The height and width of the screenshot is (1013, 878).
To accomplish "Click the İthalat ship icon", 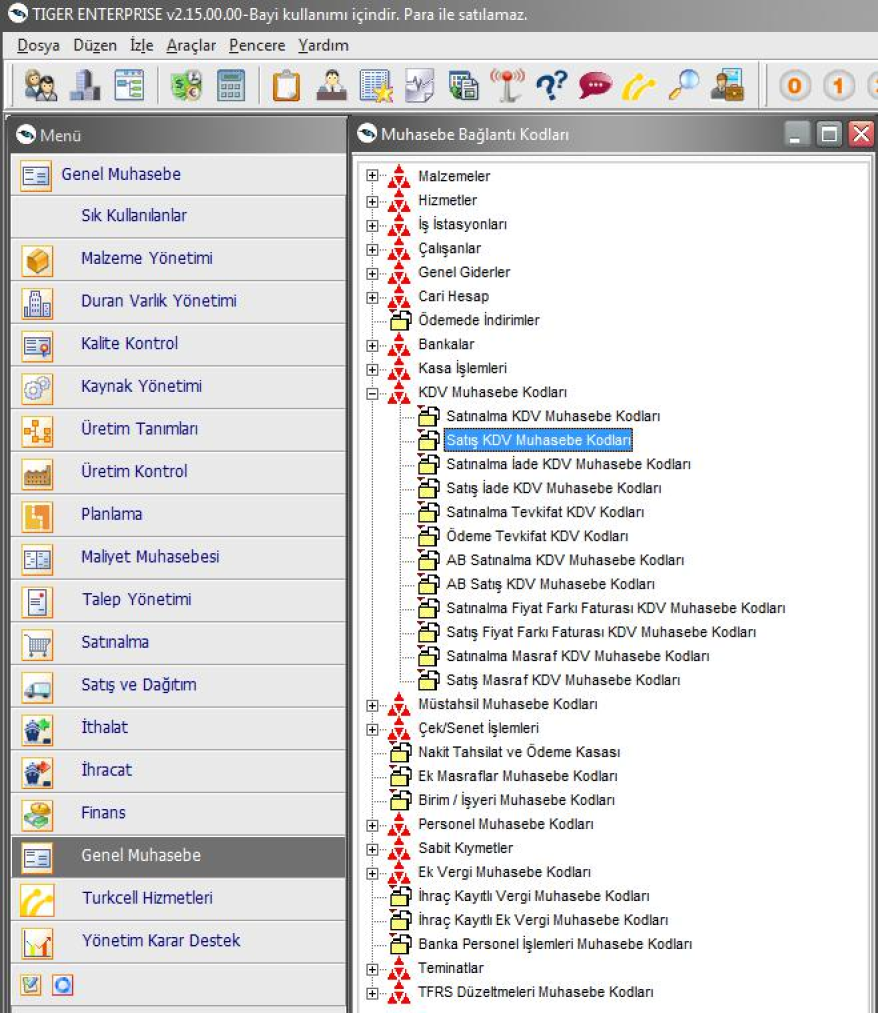I will point(37,729).
